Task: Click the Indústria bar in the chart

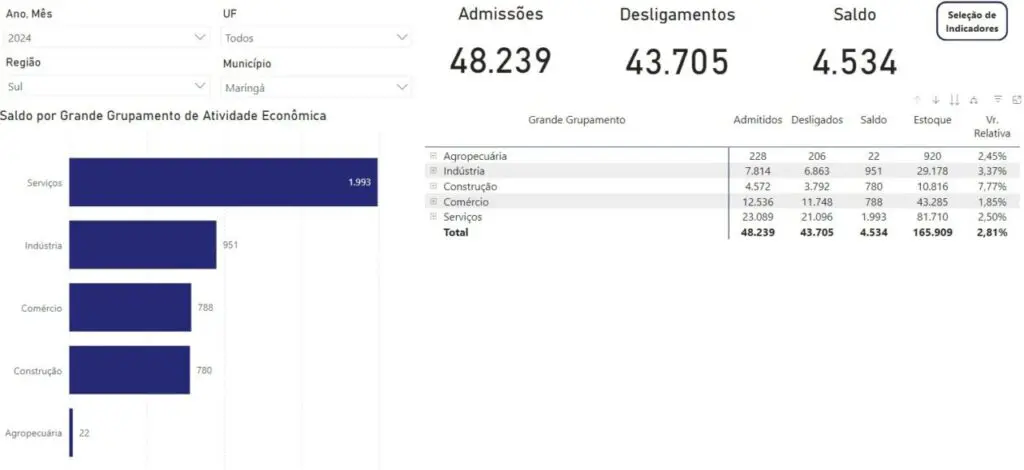Action: point(142,245)
